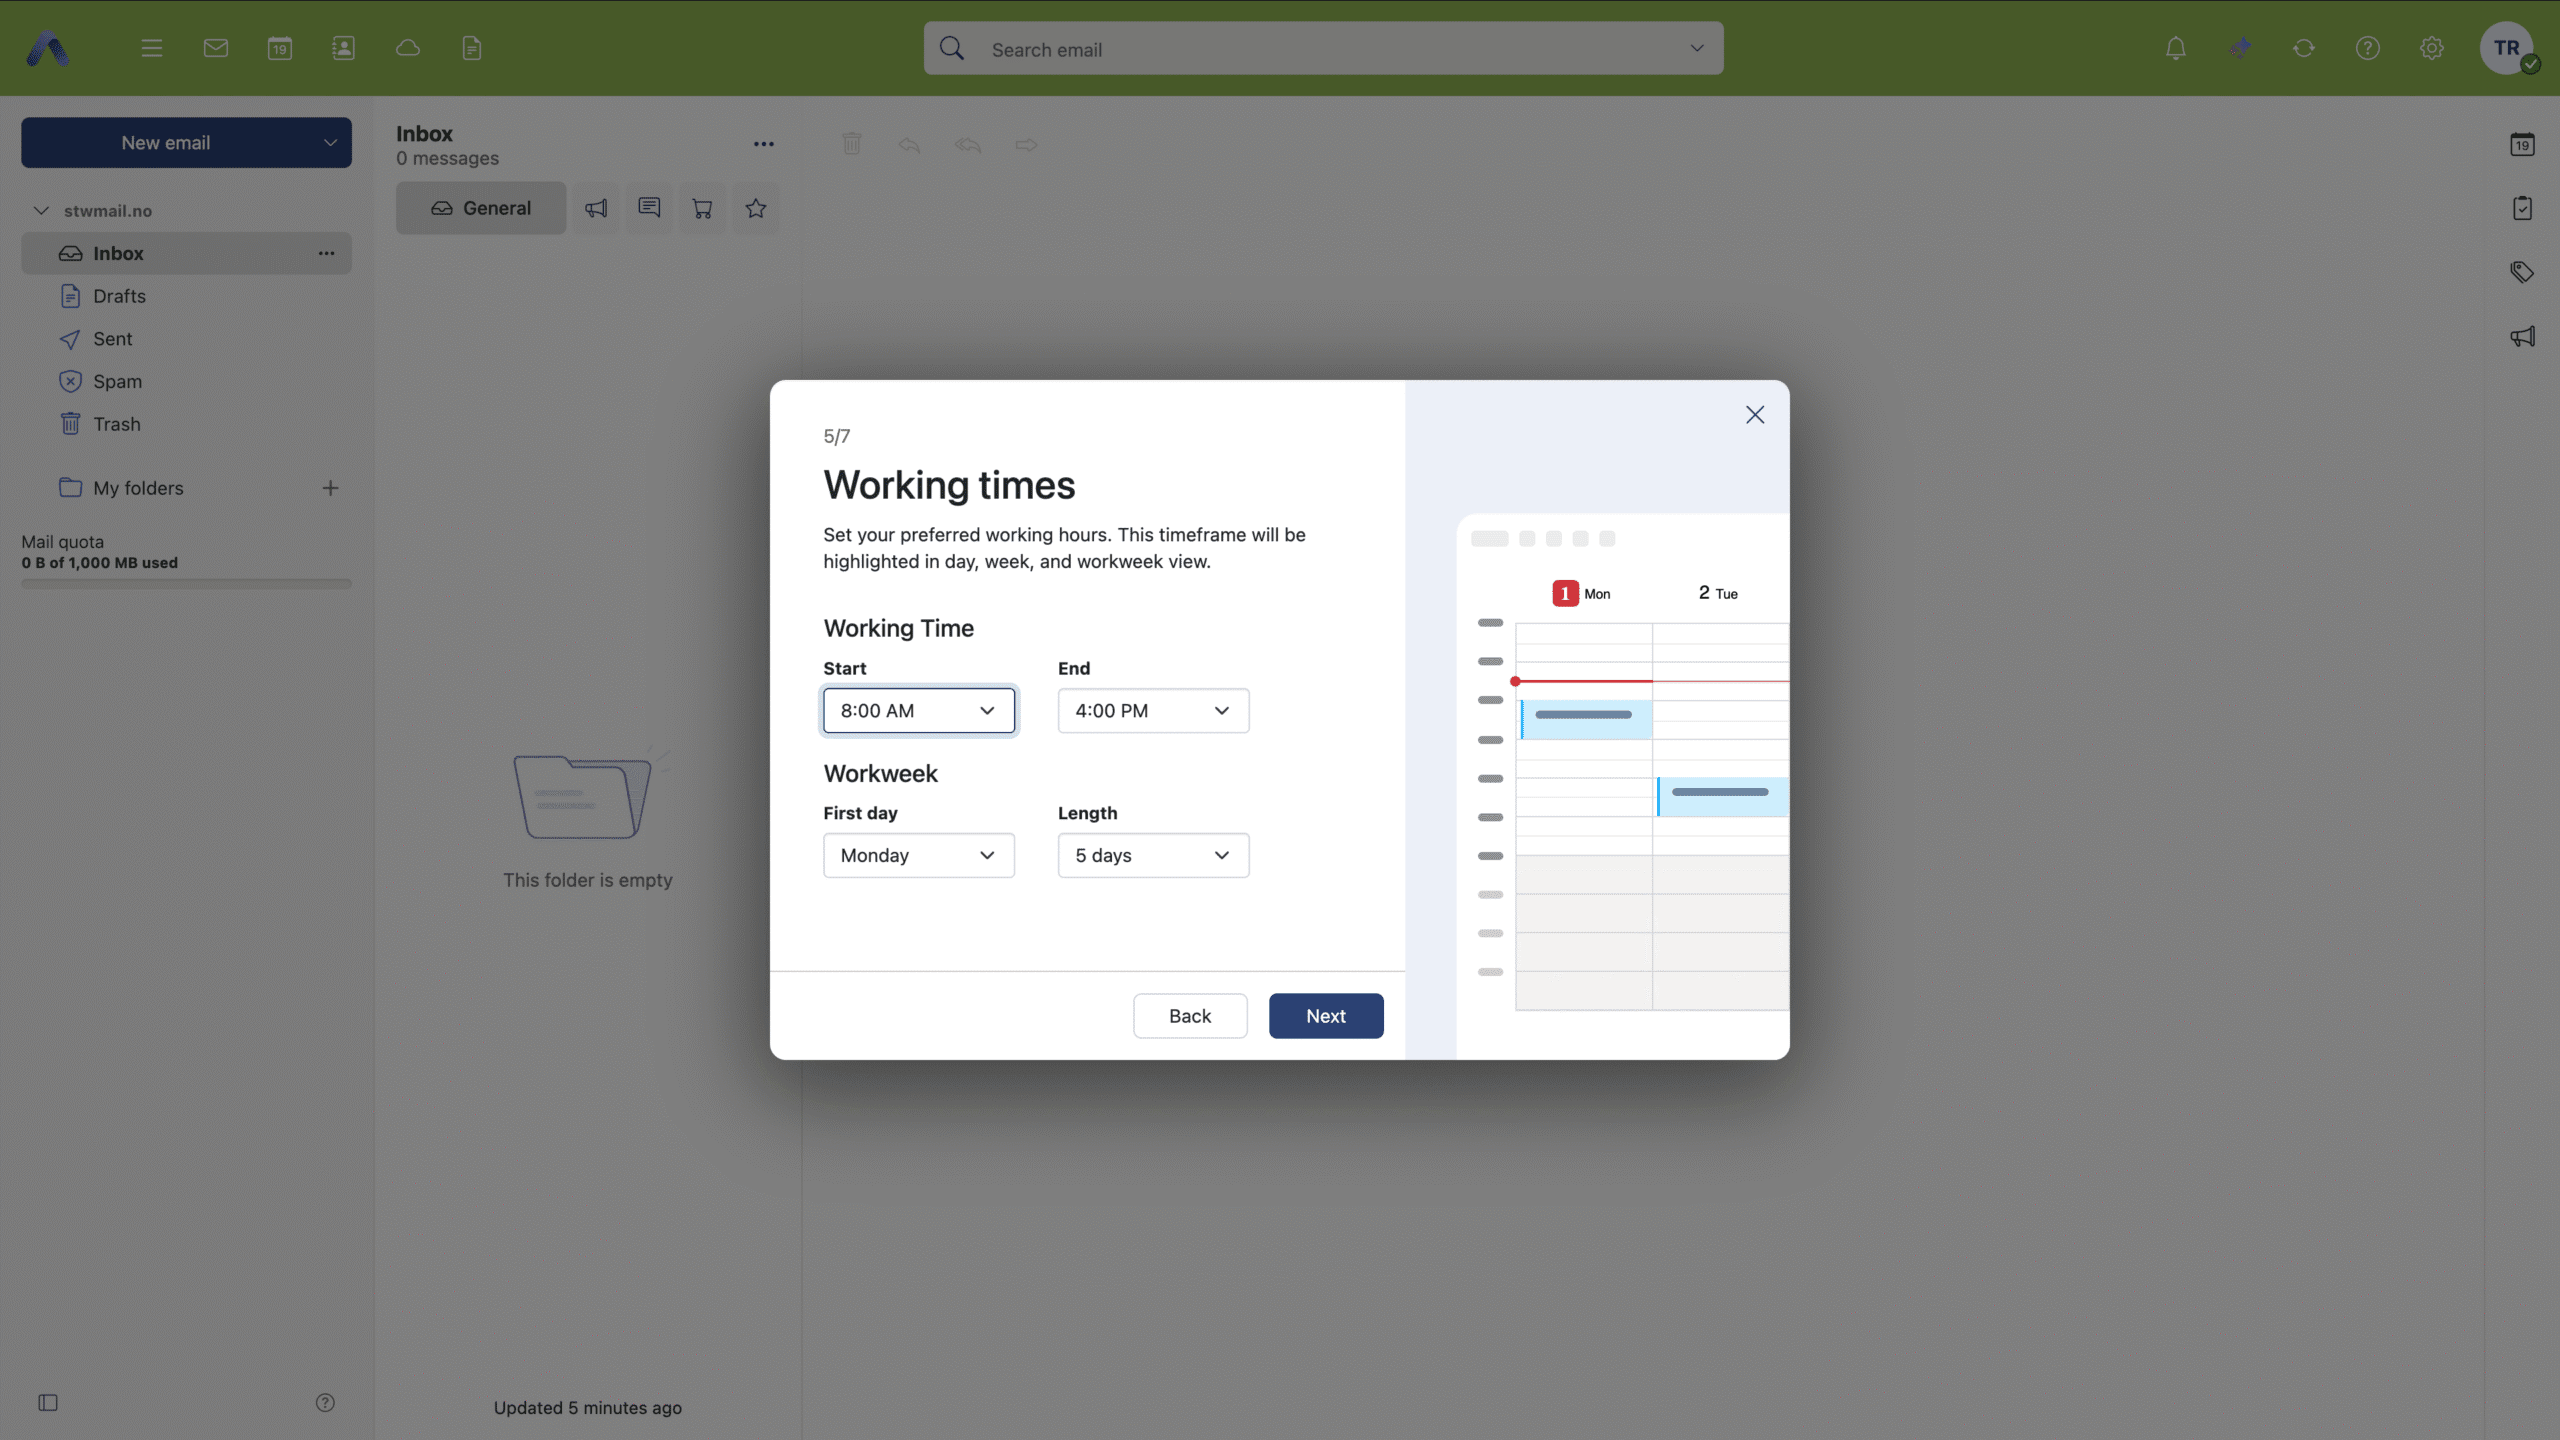
Task: Collapse the stwmail.no account tree
Action: pos(41,210)
